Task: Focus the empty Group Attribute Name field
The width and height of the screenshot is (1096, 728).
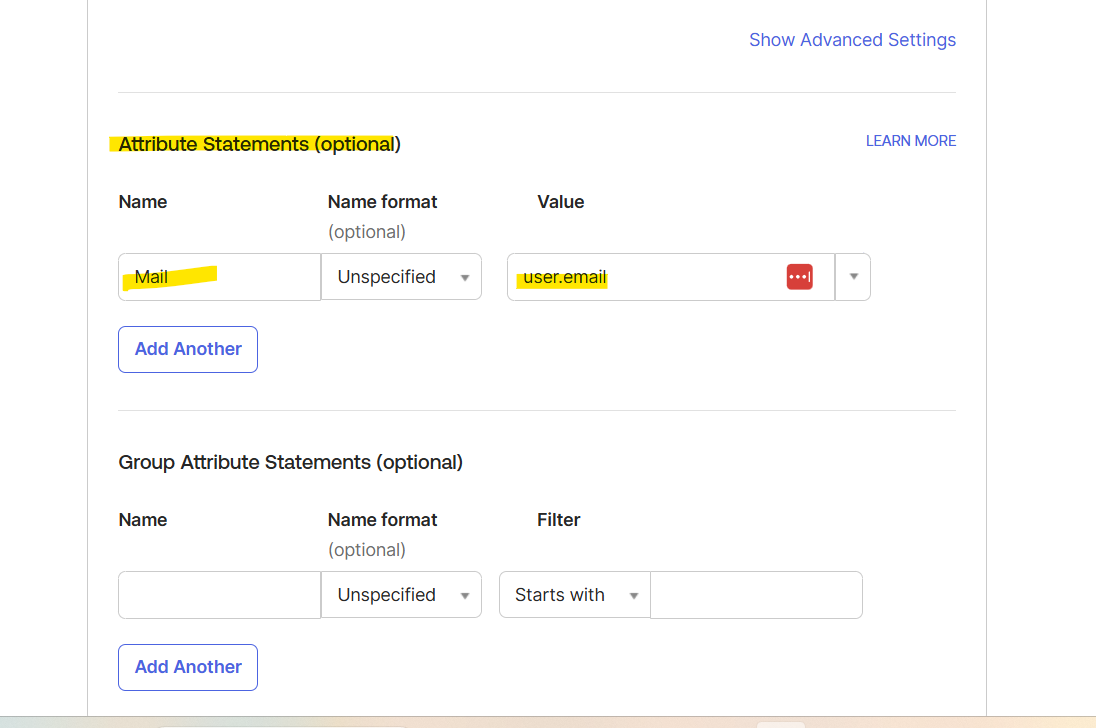Action: click(x=219, y=595)
